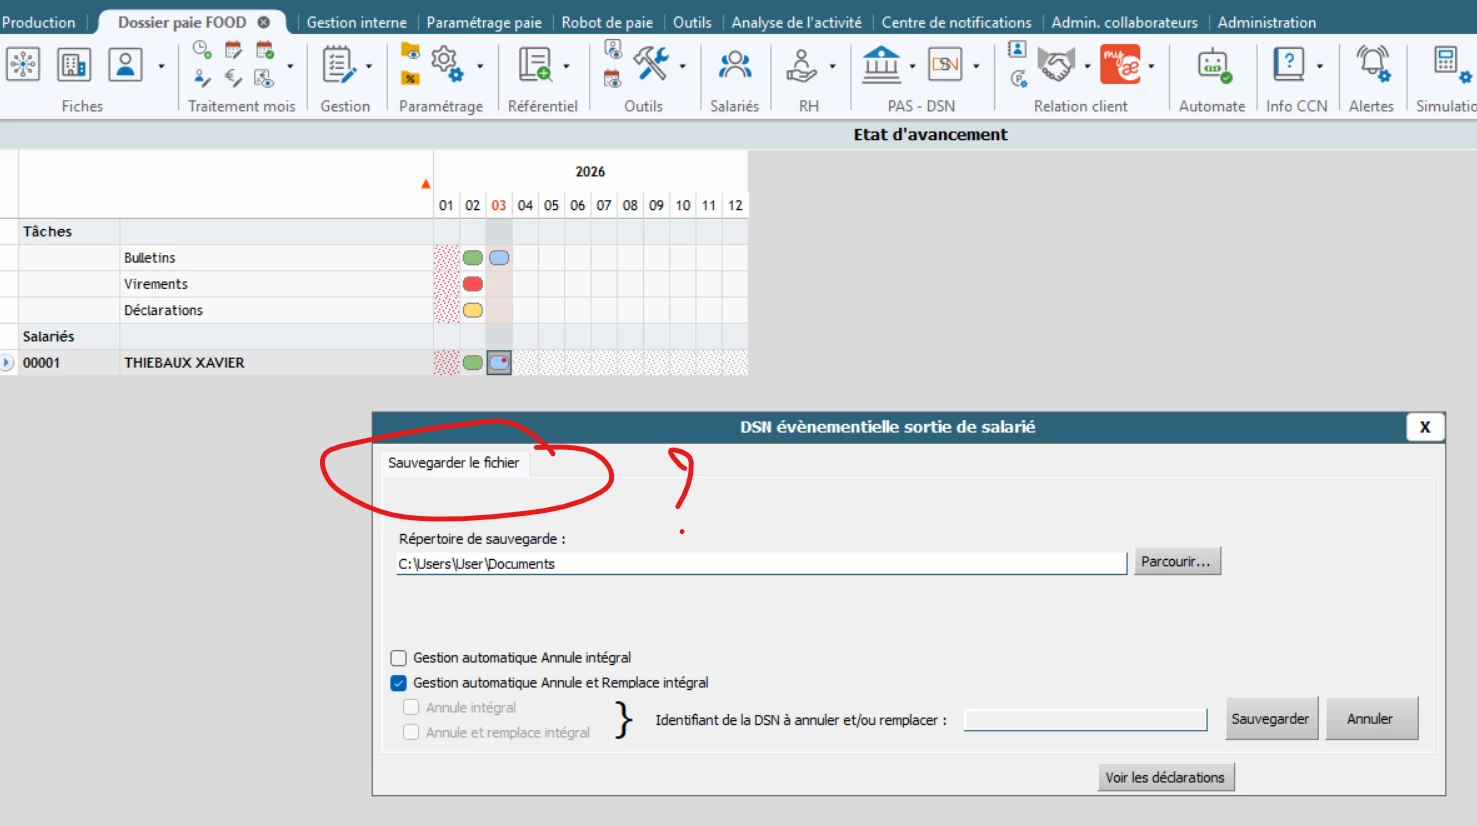
Task: Close the DSN évènementielle dialog
Action: point(1425,427)
